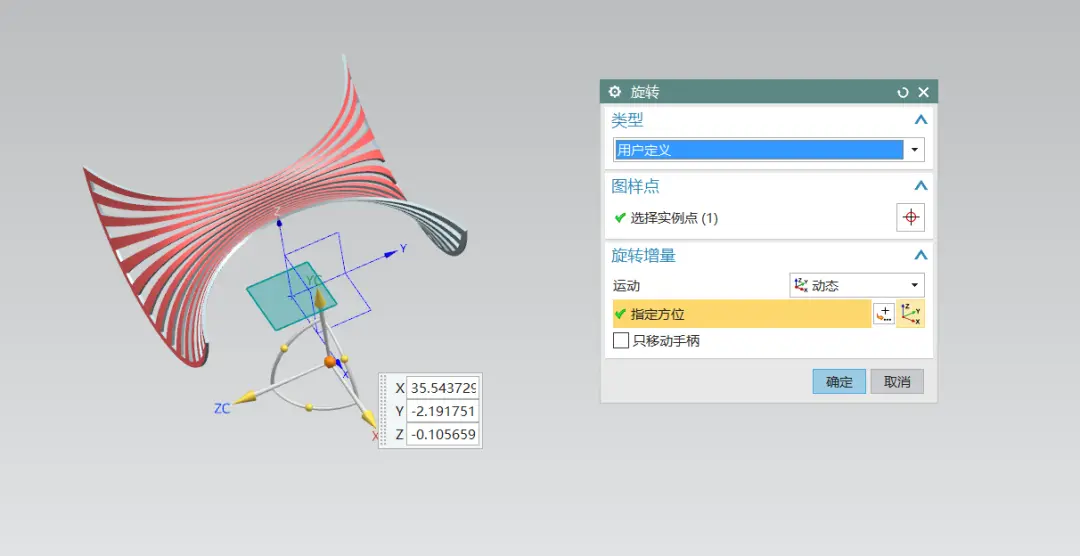
Task: Confirm with the 确定 button
Action: (839, 382)
